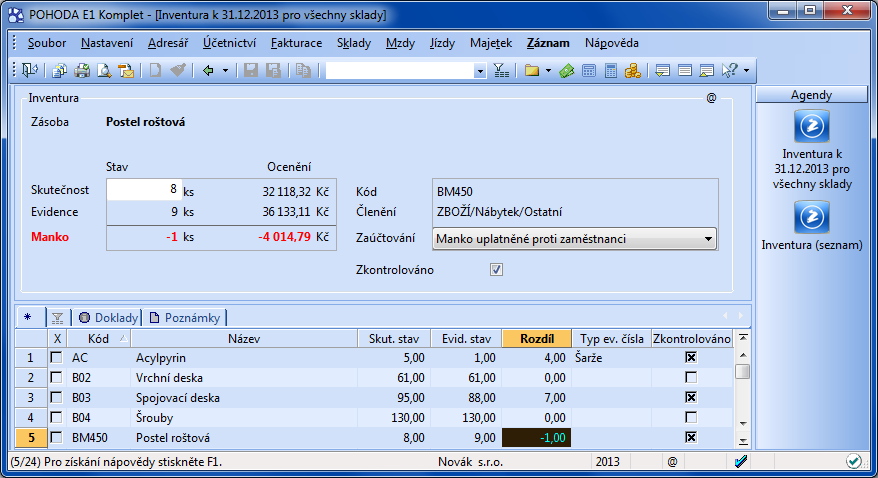Image resolution: width=878 pixels, height=478 pixels.
Task: Click the yellow folder icon in toolbar
Action: click(x=531, y=71)
